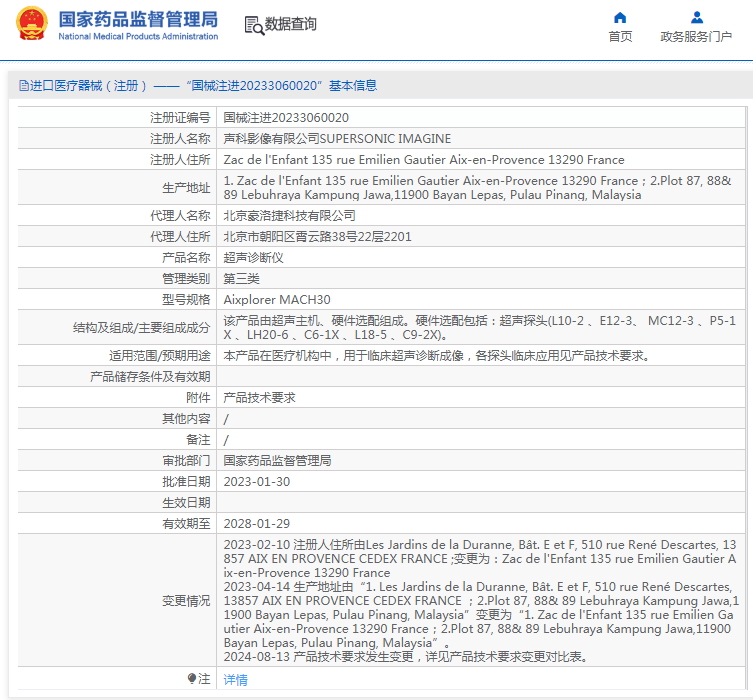Click the 2024-08-13 change record line
753x700 pixels.
click(x=406, y=657)
